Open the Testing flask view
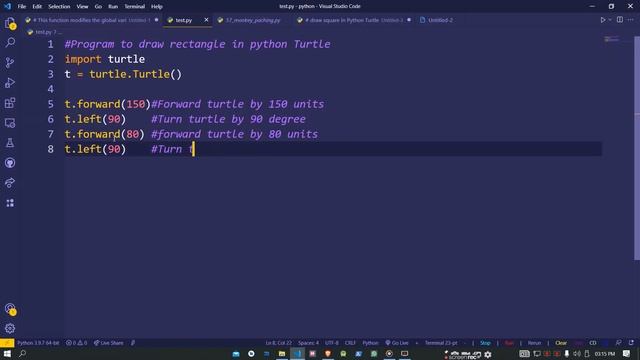The width and height of the screenshot is (640, 360). (x=10, y=142)
